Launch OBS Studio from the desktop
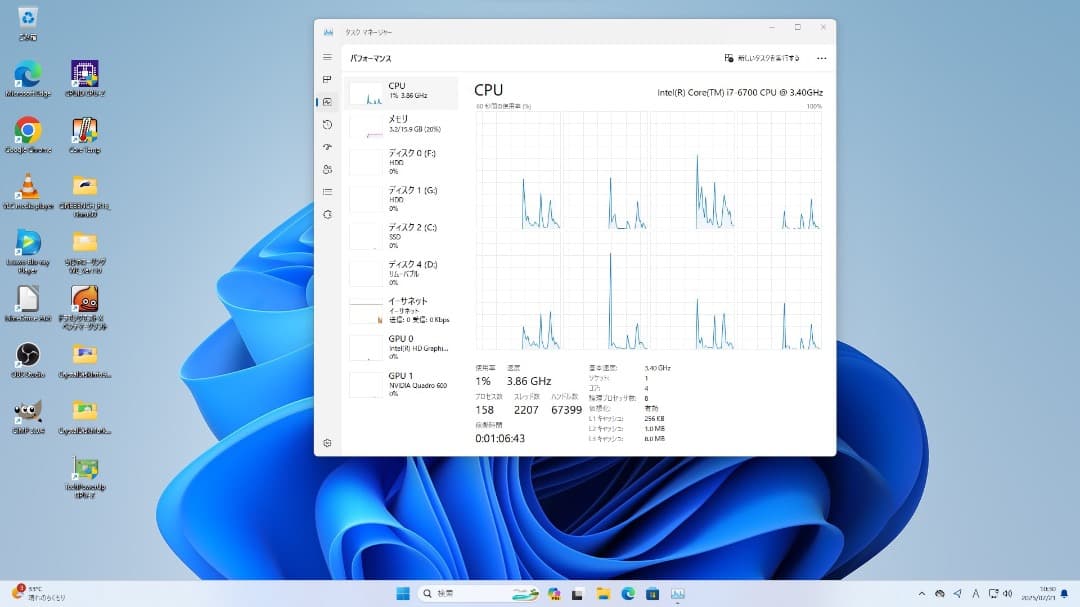Image resolution: width=1080 pixels, height=607 pixels. (x=27, y=355)
